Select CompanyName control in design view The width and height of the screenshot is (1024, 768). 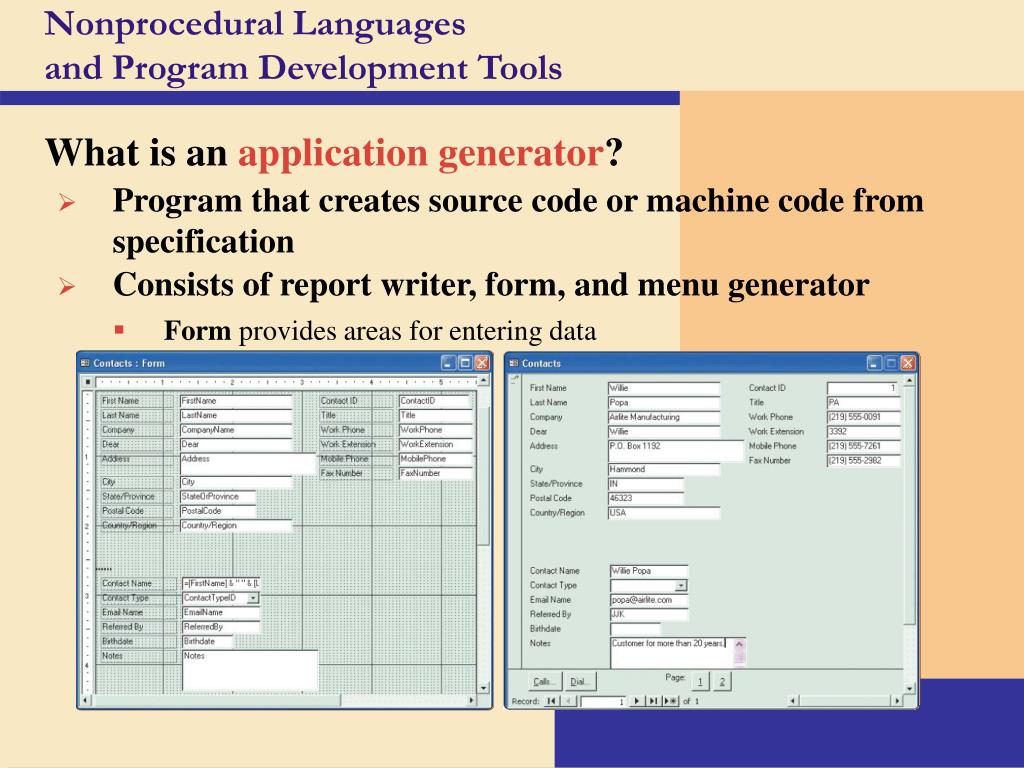coord(236,430)
